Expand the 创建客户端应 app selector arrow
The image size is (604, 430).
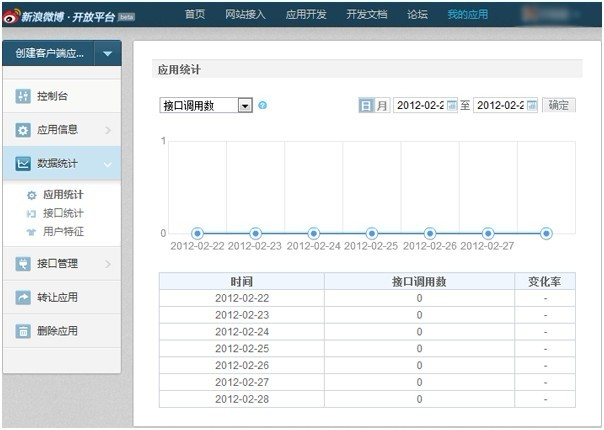point(107,53)
